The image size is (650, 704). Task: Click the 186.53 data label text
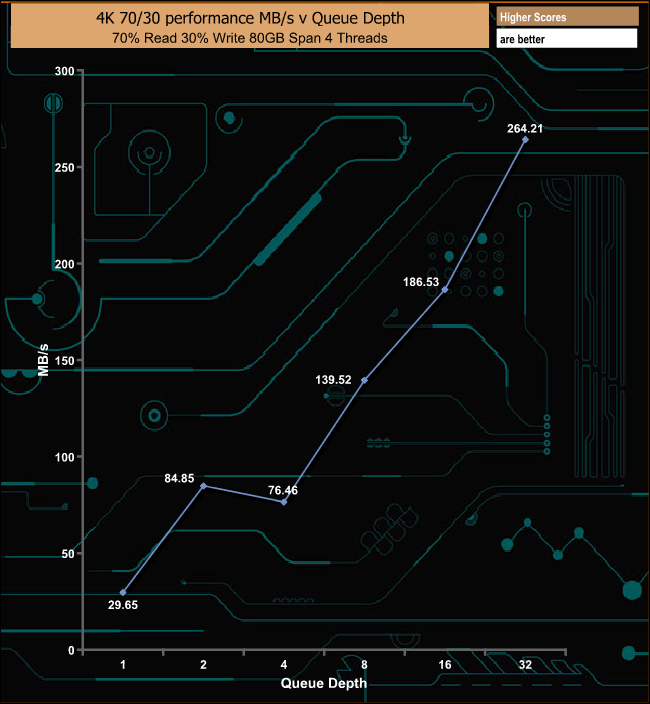point(418,282)
